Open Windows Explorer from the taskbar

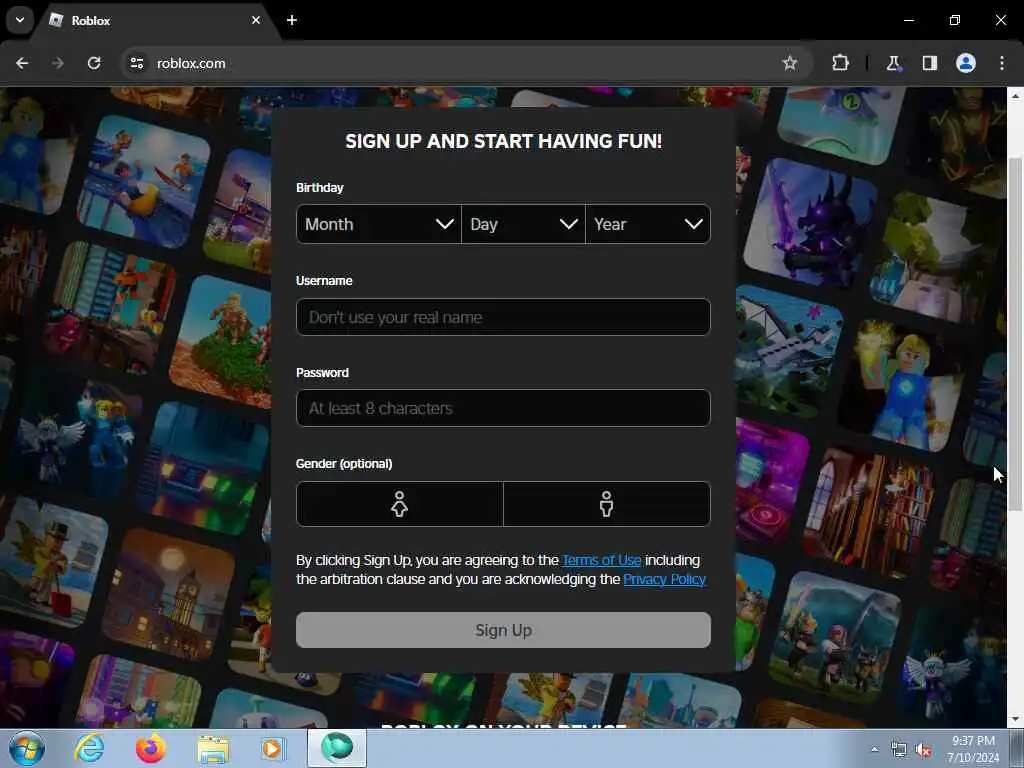coord(213,749)
